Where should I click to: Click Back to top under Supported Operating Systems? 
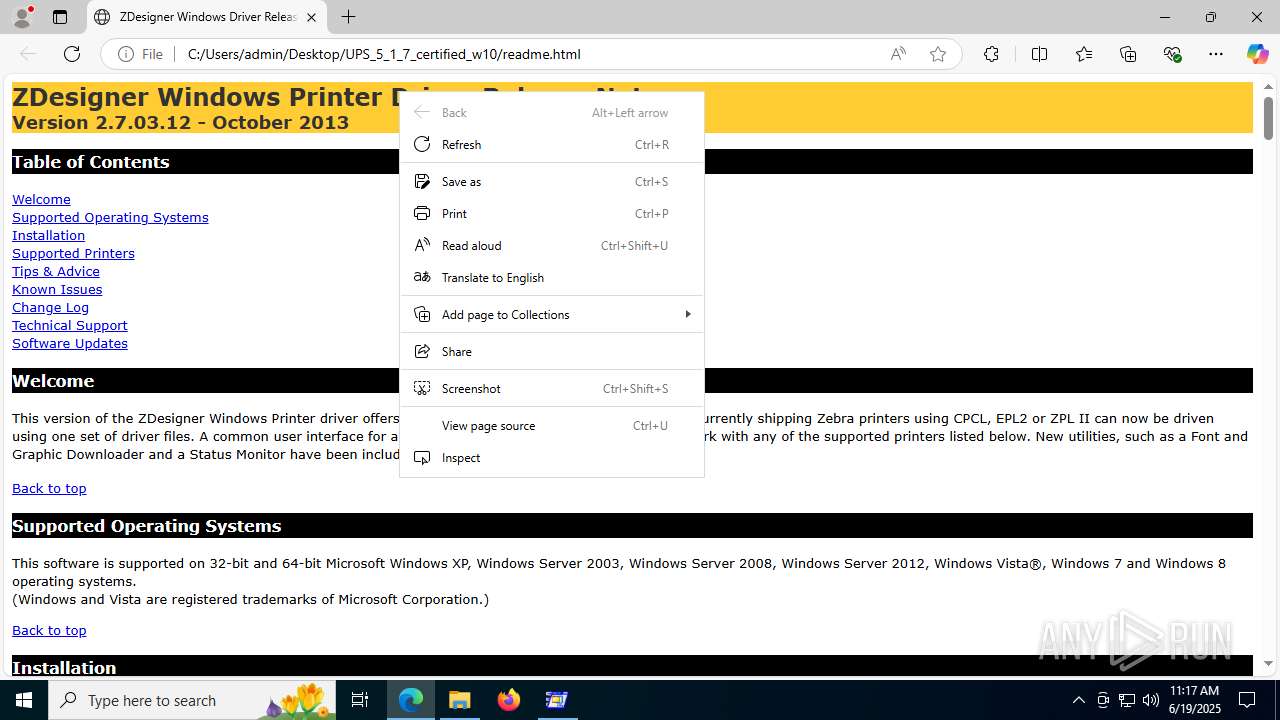[49, 630]
